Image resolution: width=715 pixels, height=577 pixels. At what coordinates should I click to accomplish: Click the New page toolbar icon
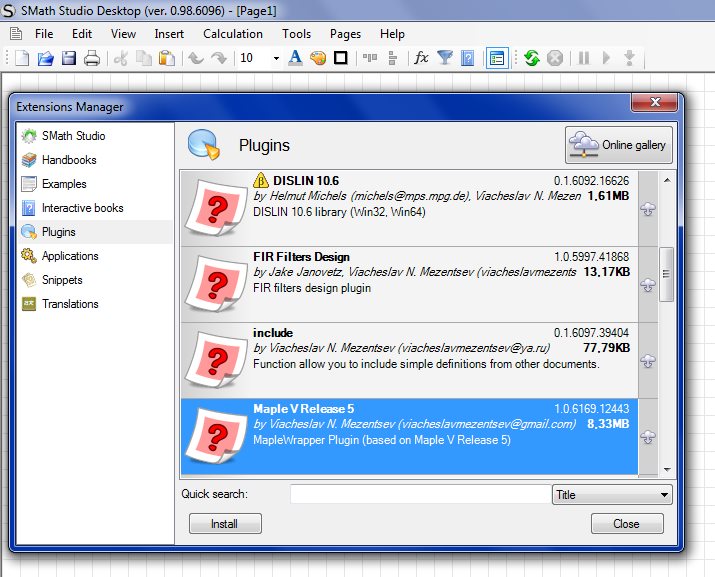(22, 58)
